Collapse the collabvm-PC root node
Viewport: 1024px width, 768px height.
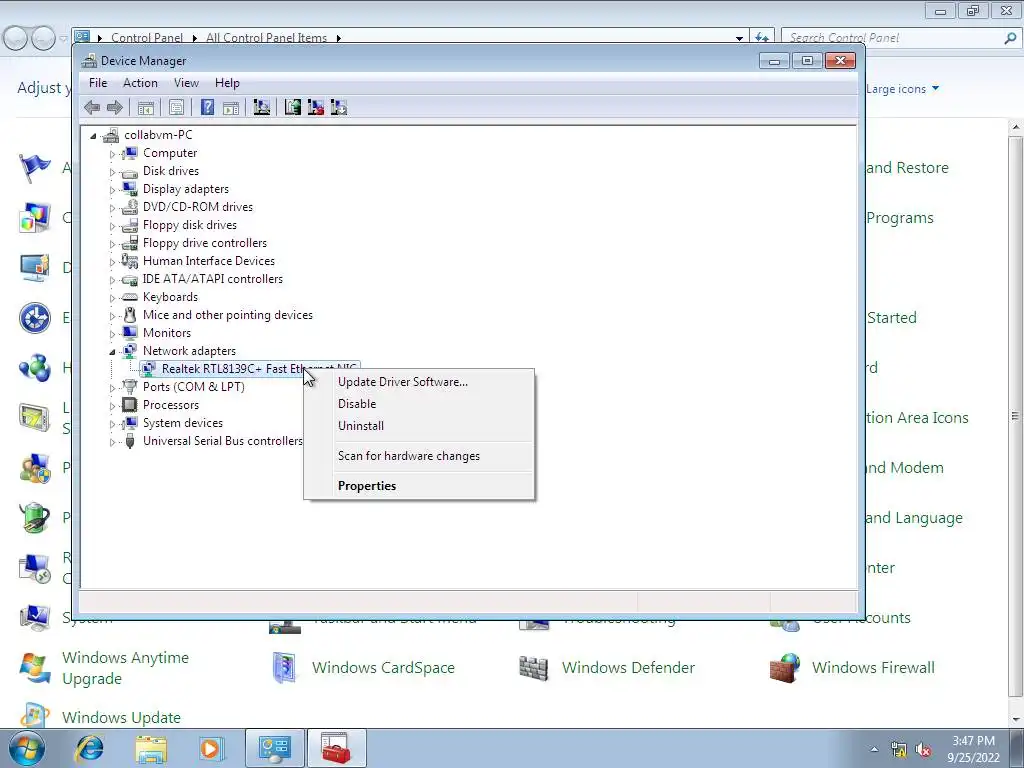[93, 136]
